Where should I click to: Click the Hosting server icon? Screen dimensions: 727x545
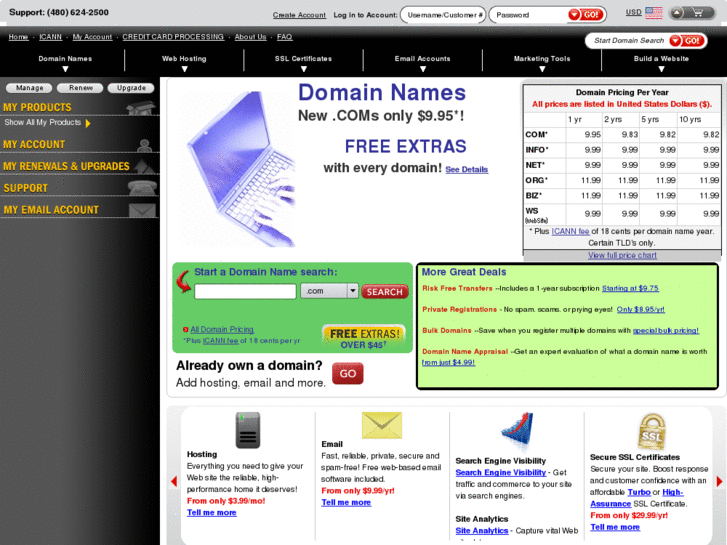(x=247, y=430)
